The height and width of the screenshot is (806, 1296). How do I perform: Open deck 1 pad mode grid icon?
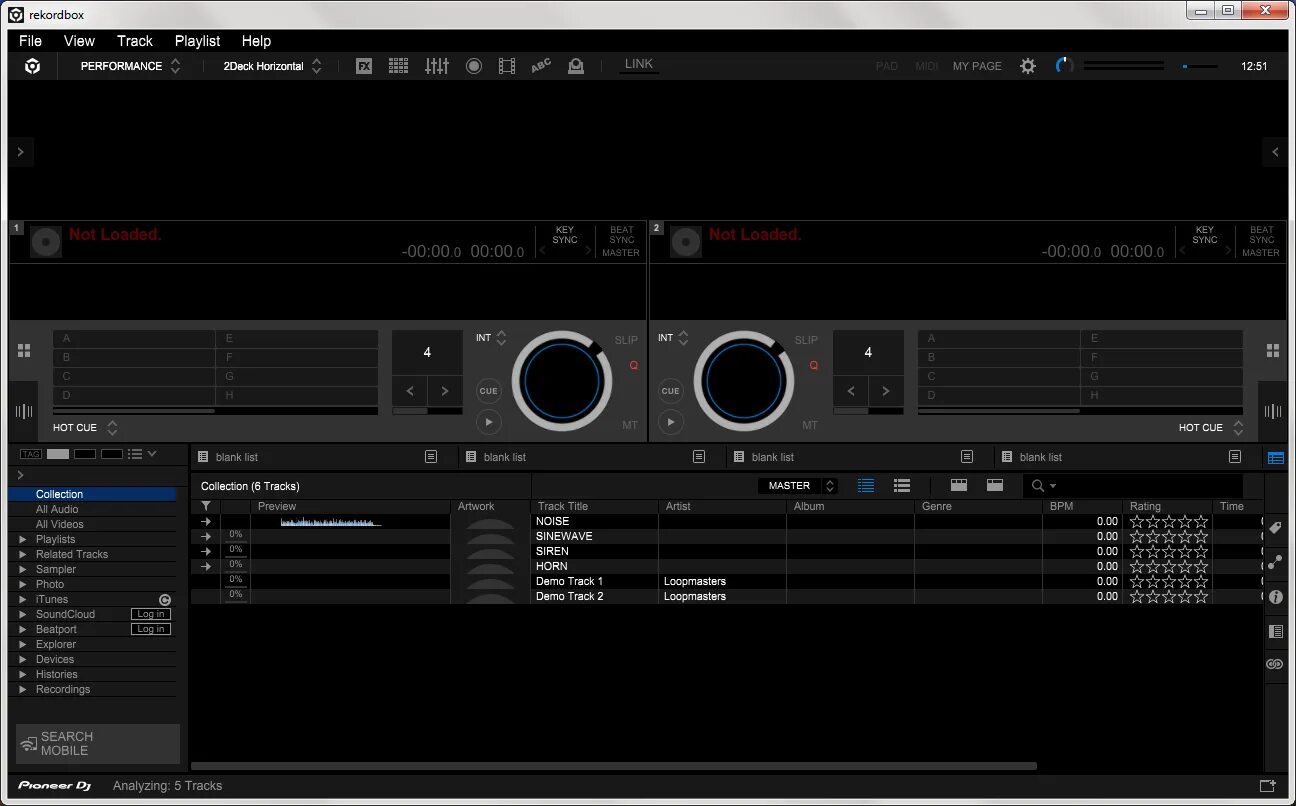24,351
